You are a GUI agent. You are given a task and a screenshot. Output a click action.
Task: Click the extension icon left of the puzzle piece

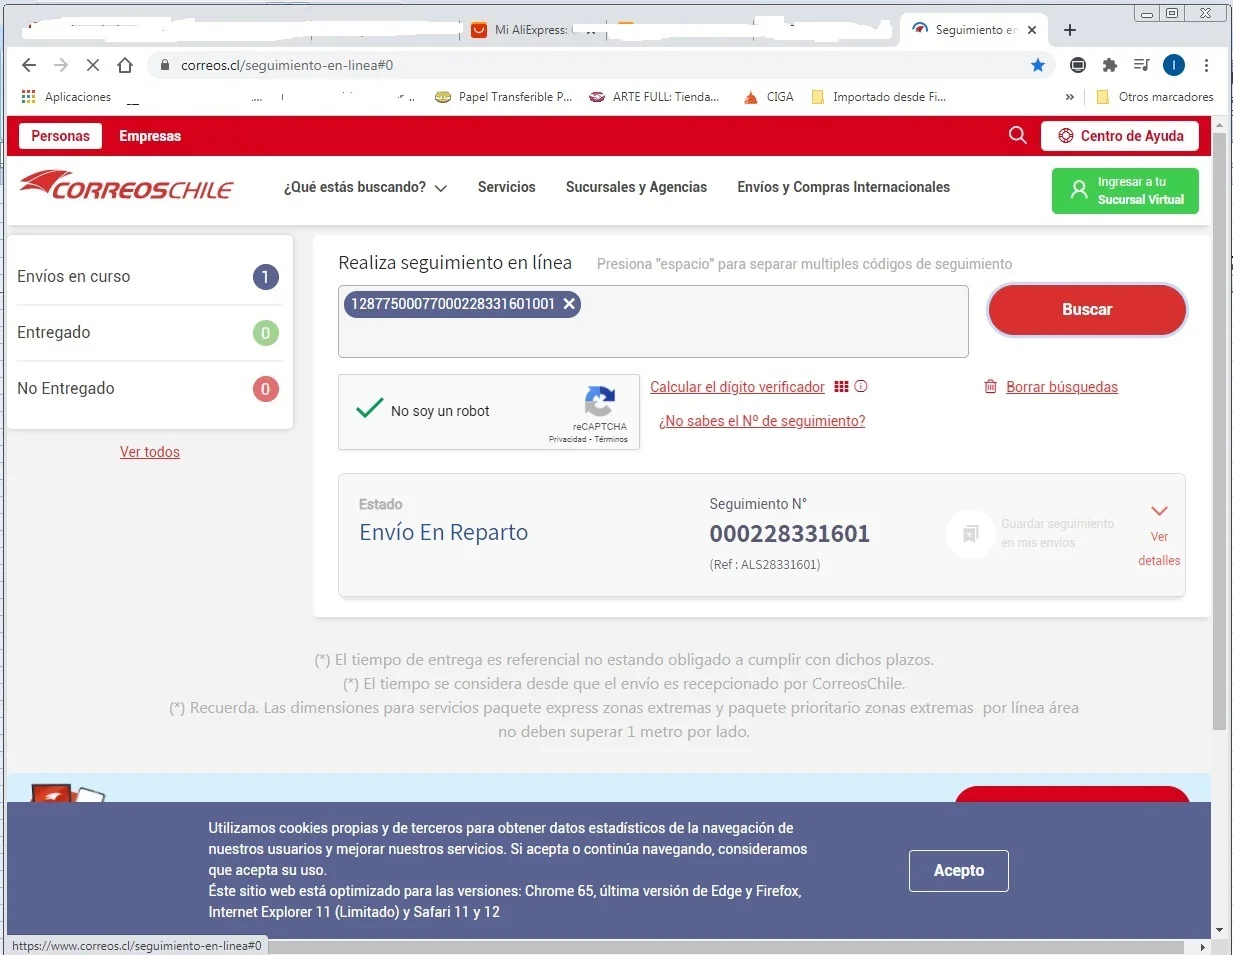coord(1077,65)
